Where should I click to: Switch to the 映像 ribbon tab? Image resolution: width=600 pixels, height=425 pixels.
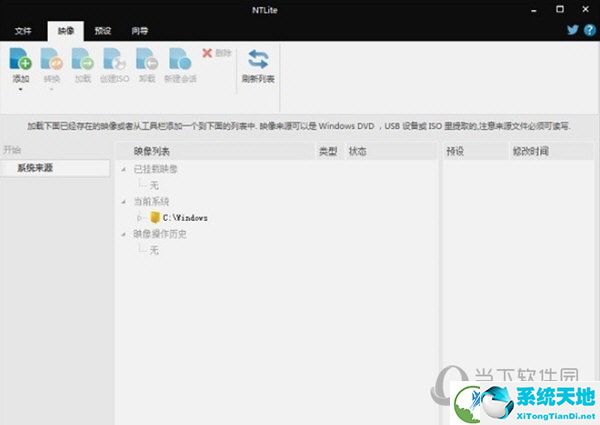[66, 31]
